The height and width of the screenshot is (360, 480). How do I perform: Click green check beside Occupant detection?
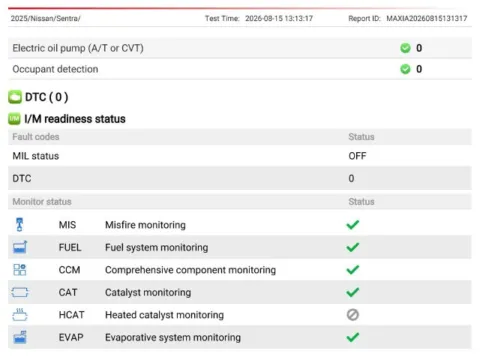[405, 69]
